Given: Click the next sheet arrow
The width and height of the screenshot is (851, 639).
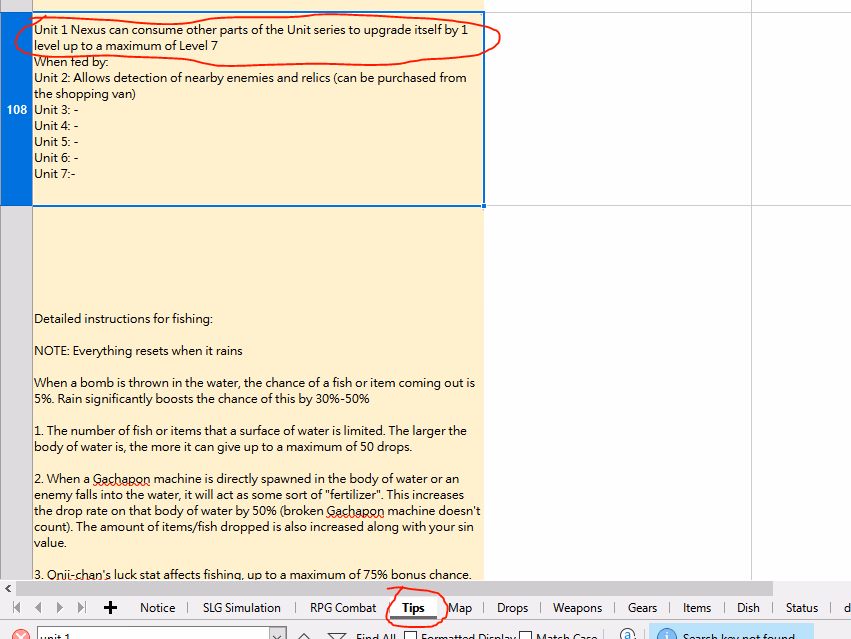Looking at the screenshot, I should click(60, 607).
